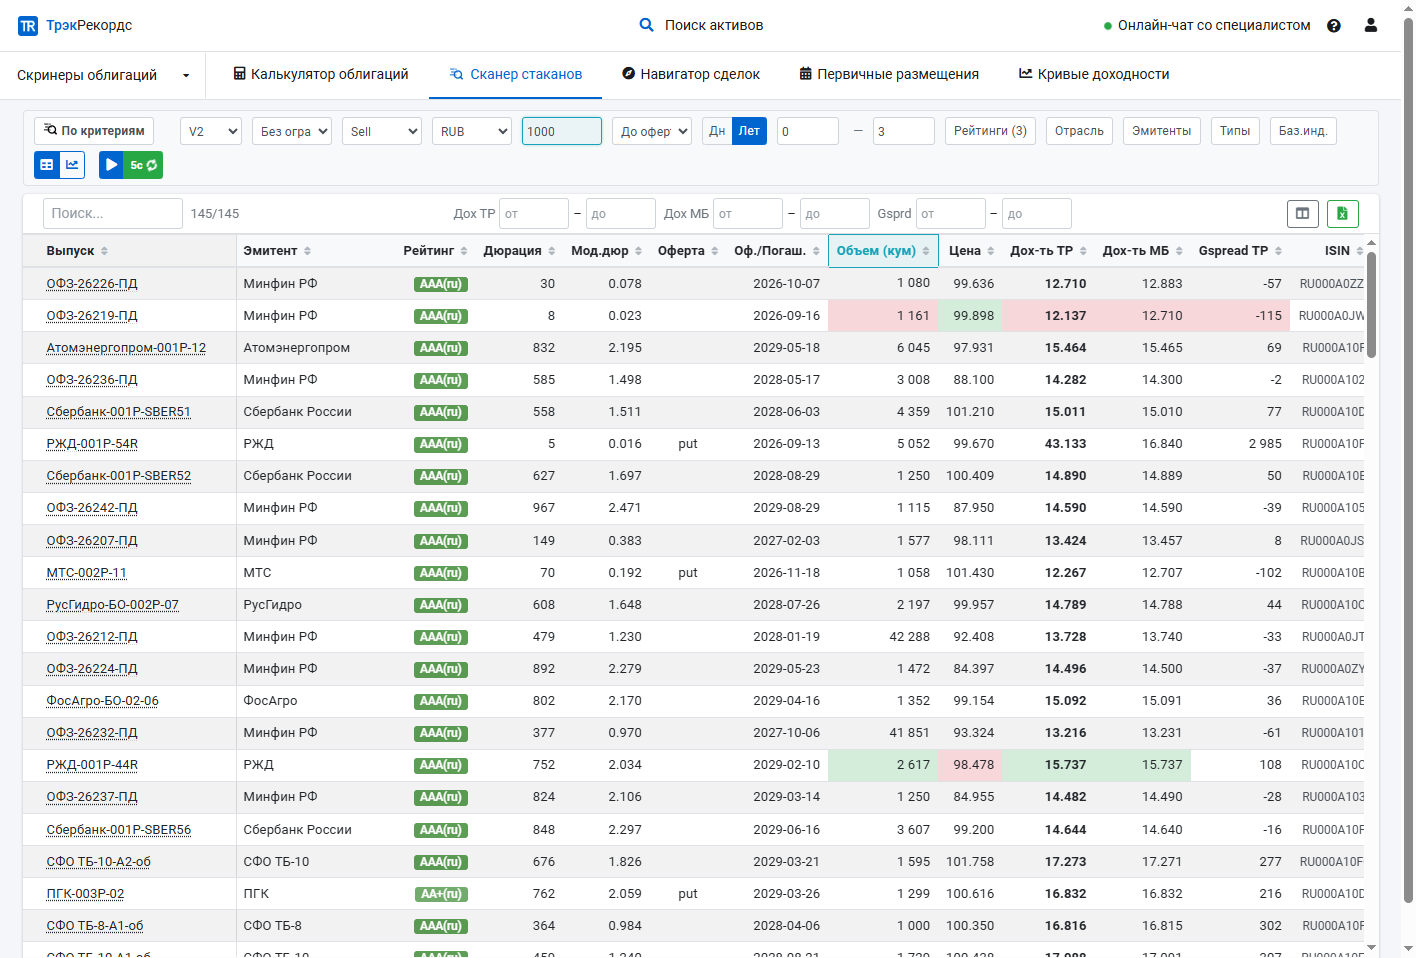Click Дох МБ 'от' input field

tap(748, 213)
